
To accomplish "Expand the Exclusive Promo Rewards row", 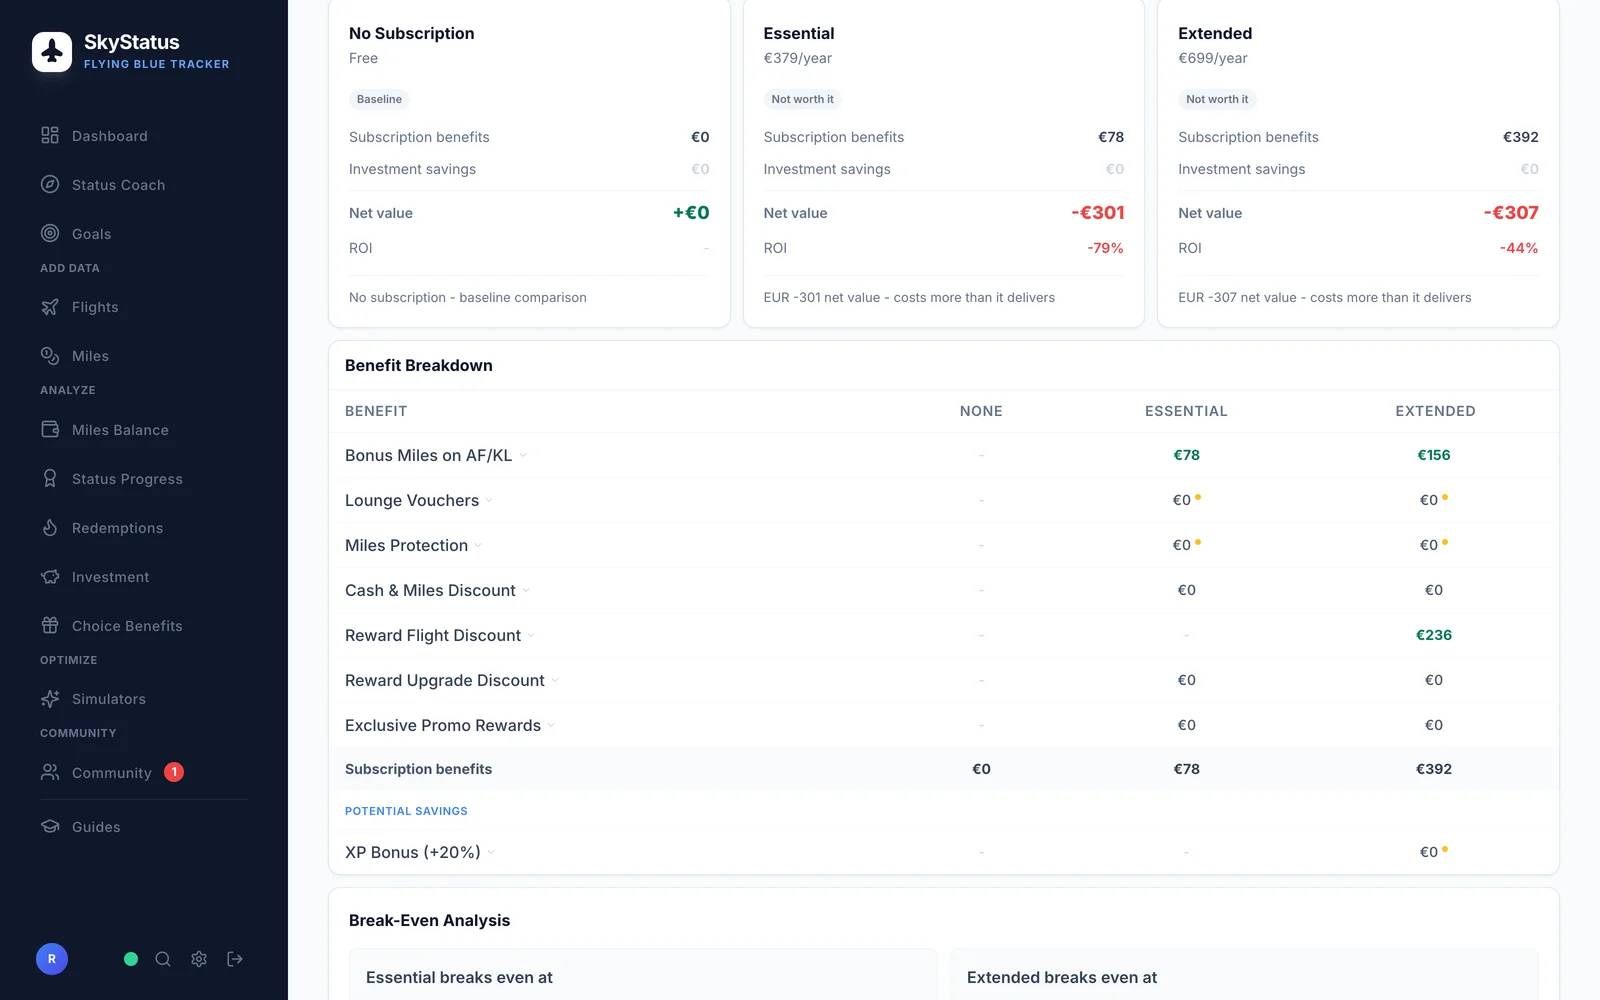I will [x=551, y=726].
